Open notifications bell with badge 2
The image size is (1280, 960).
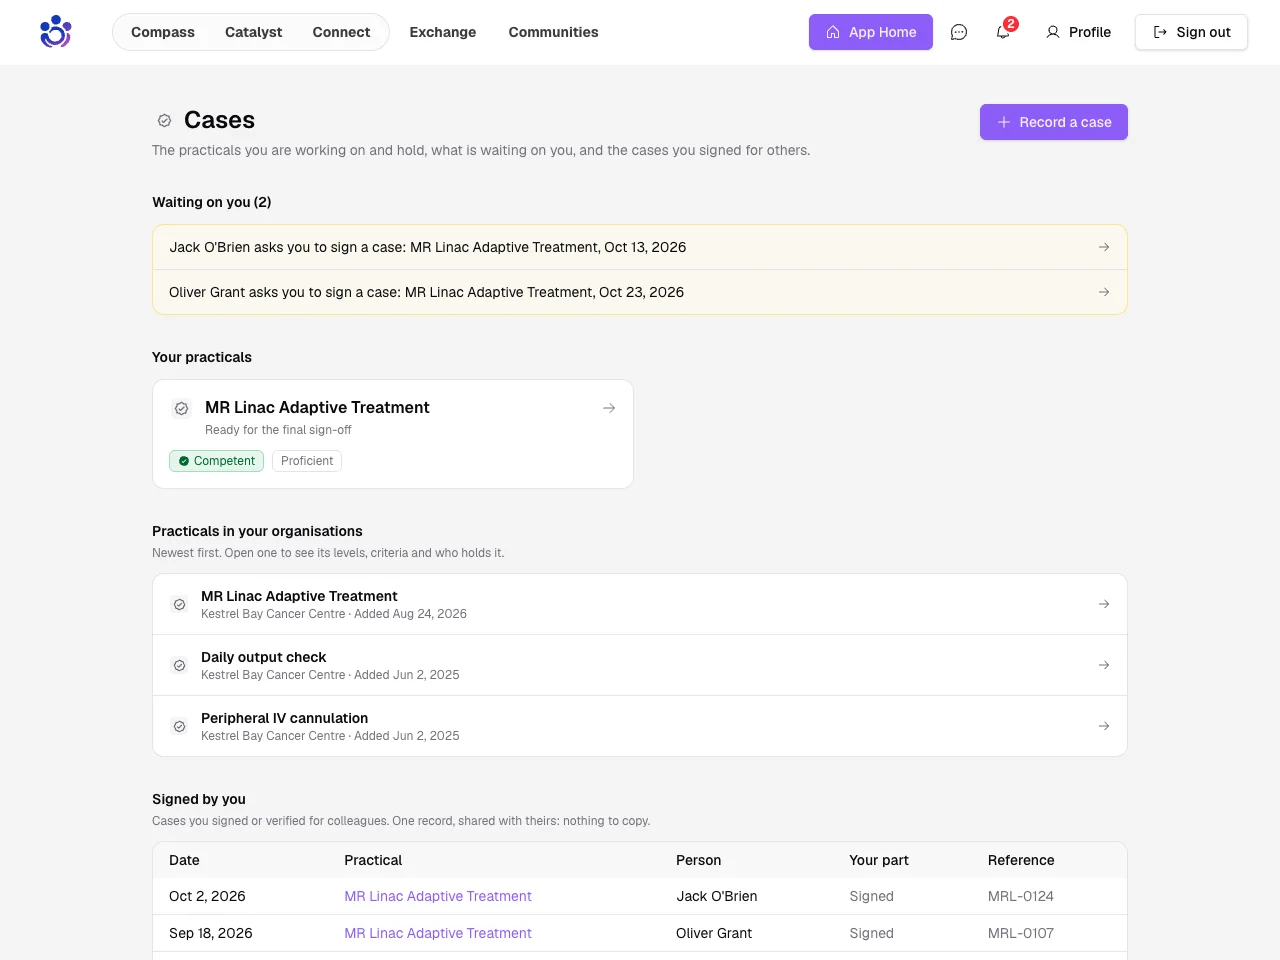point(1003,32)
